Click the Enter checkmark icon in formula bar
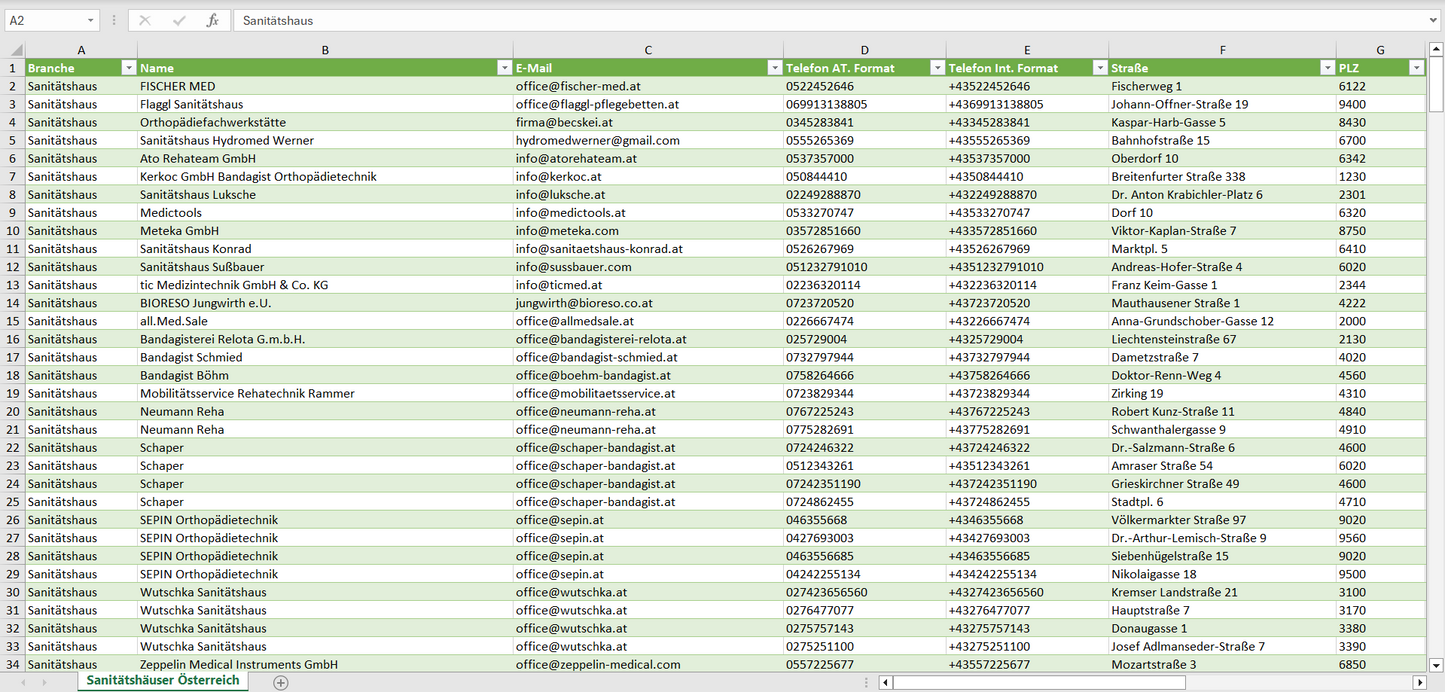The height and width of the screenshot is (692, 1445). click(179, 20)
